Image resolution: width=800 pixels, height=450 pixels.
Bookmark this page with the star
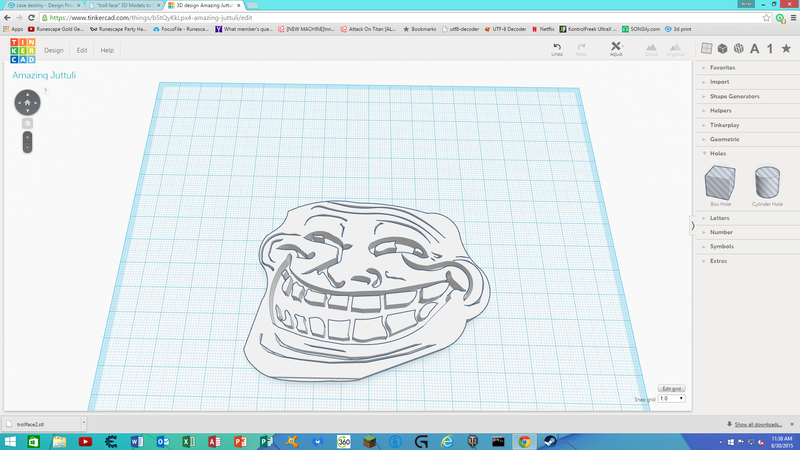coord(766,17)
